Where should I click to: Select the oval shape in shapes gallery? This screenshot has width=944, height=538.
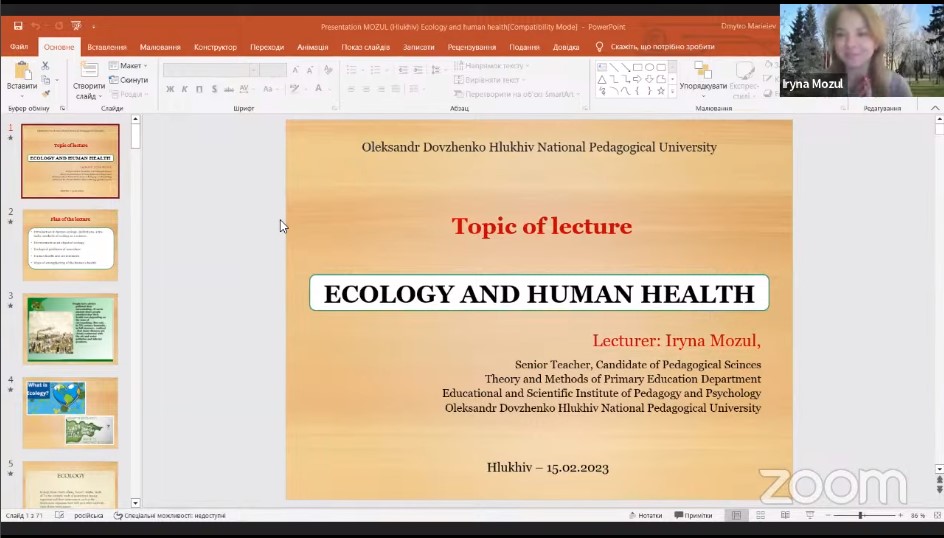[649, 67]
